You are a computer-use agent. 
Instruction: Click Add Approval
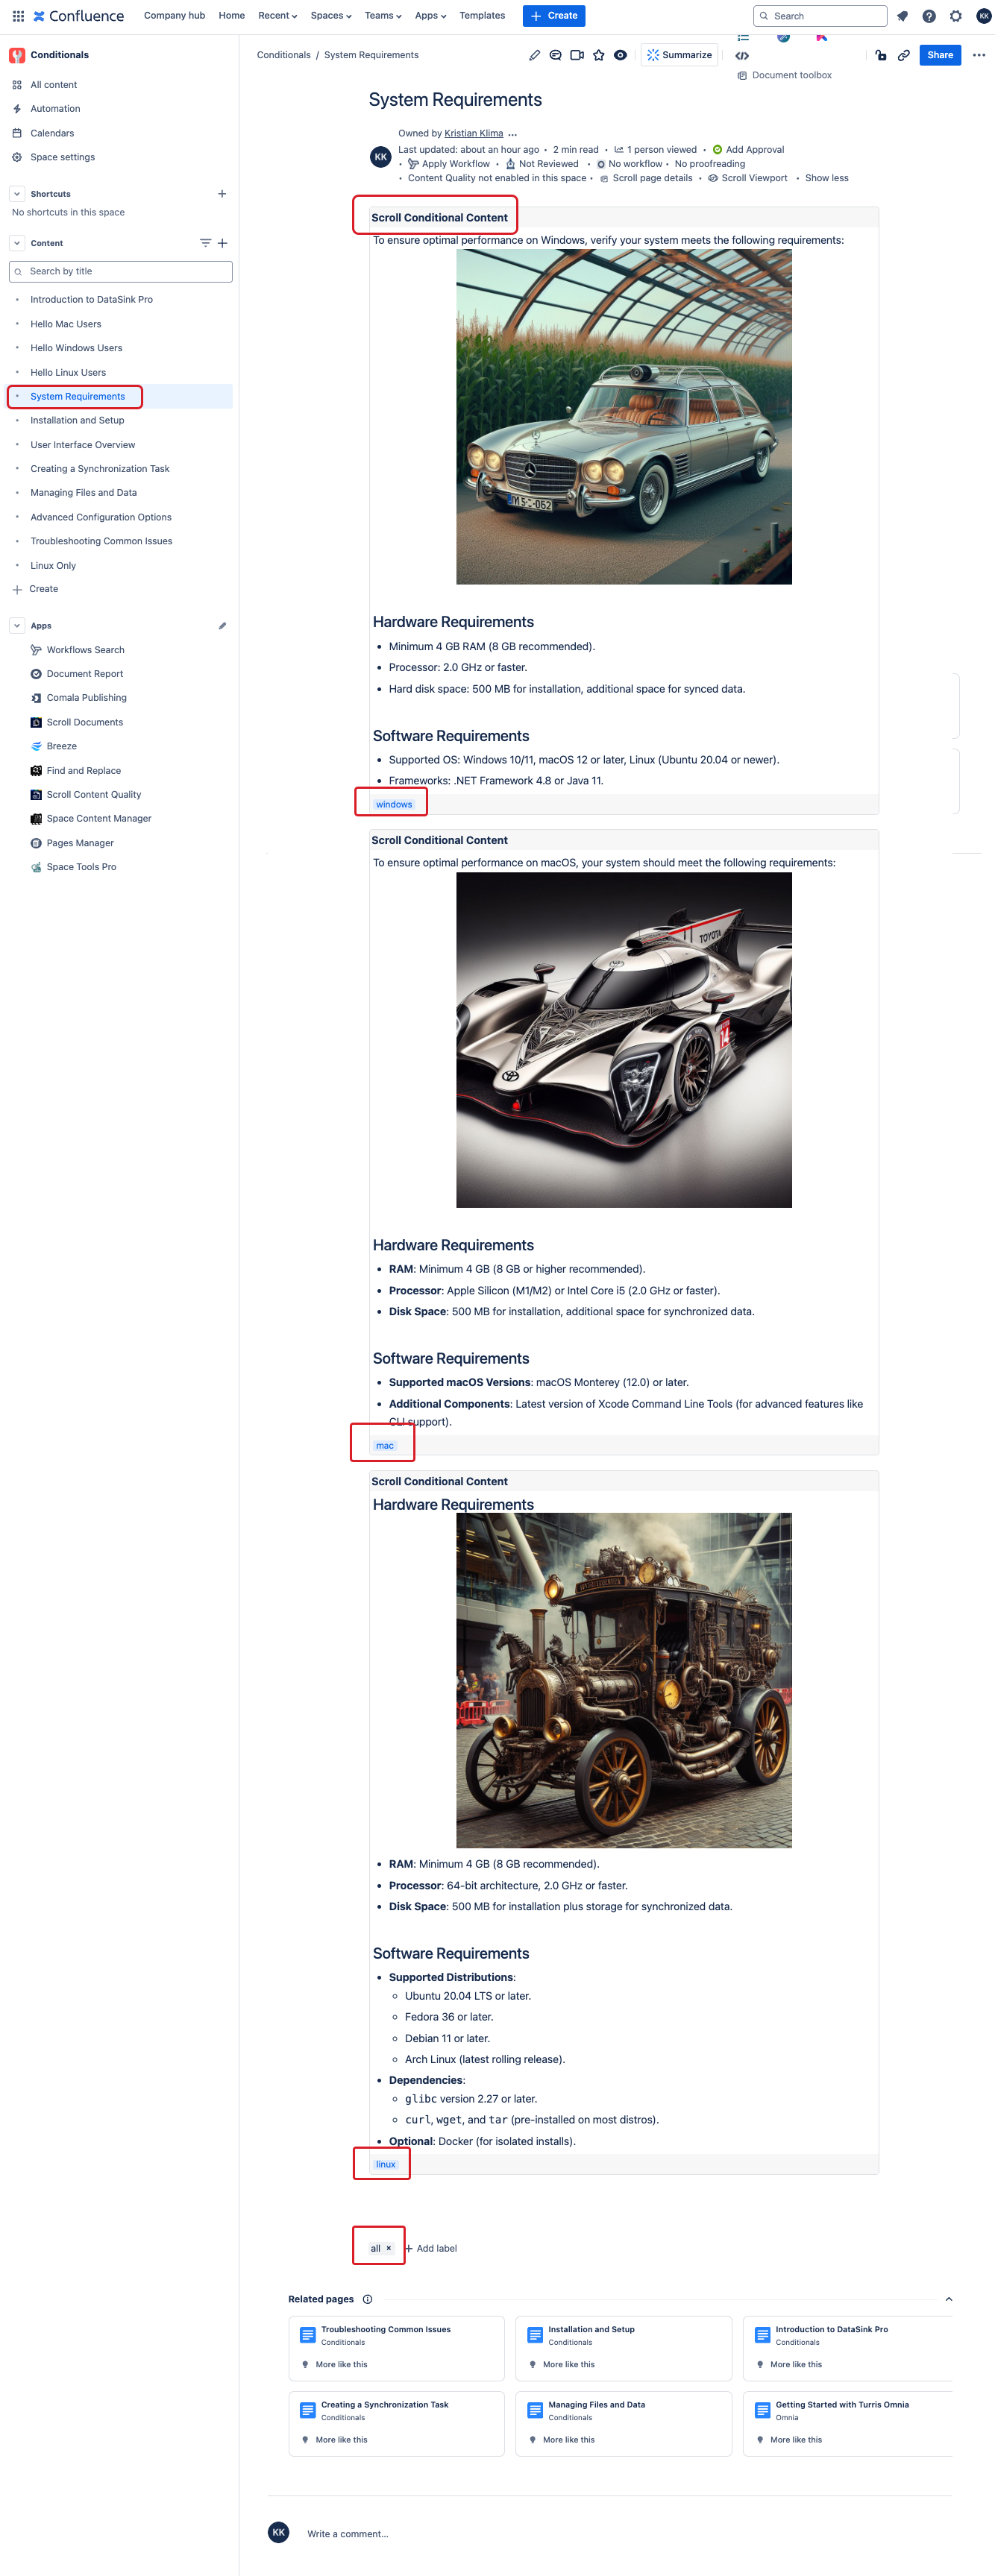click(754, 150)
